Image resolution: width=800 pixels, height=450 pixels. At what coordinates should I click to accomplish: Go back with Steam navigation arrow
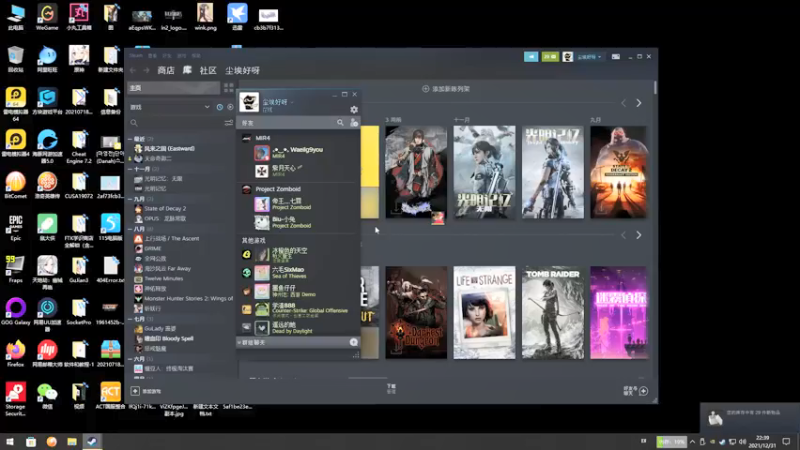[x=133, y=70]
